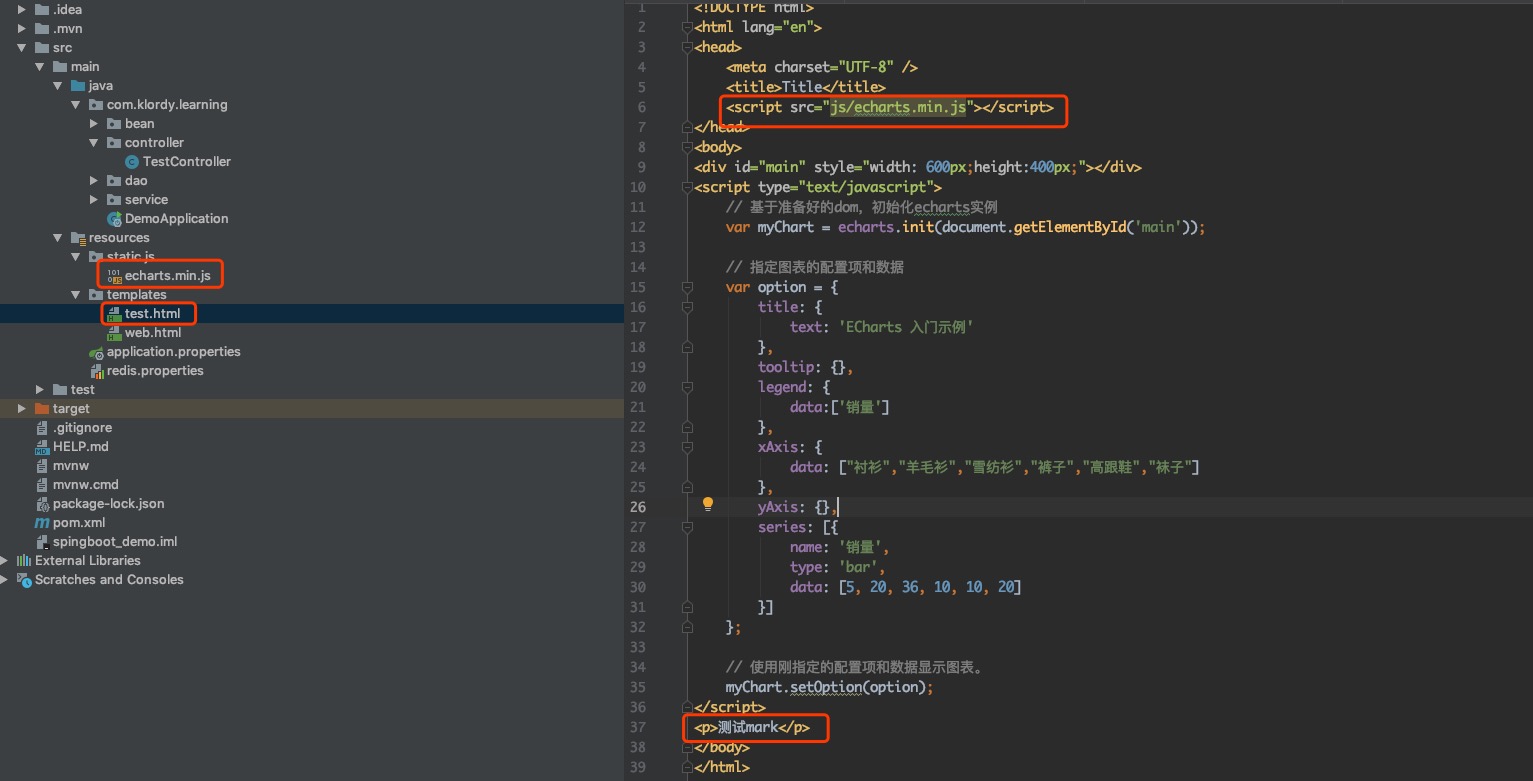Fold the series array at line 27

[x=687, y=527]
